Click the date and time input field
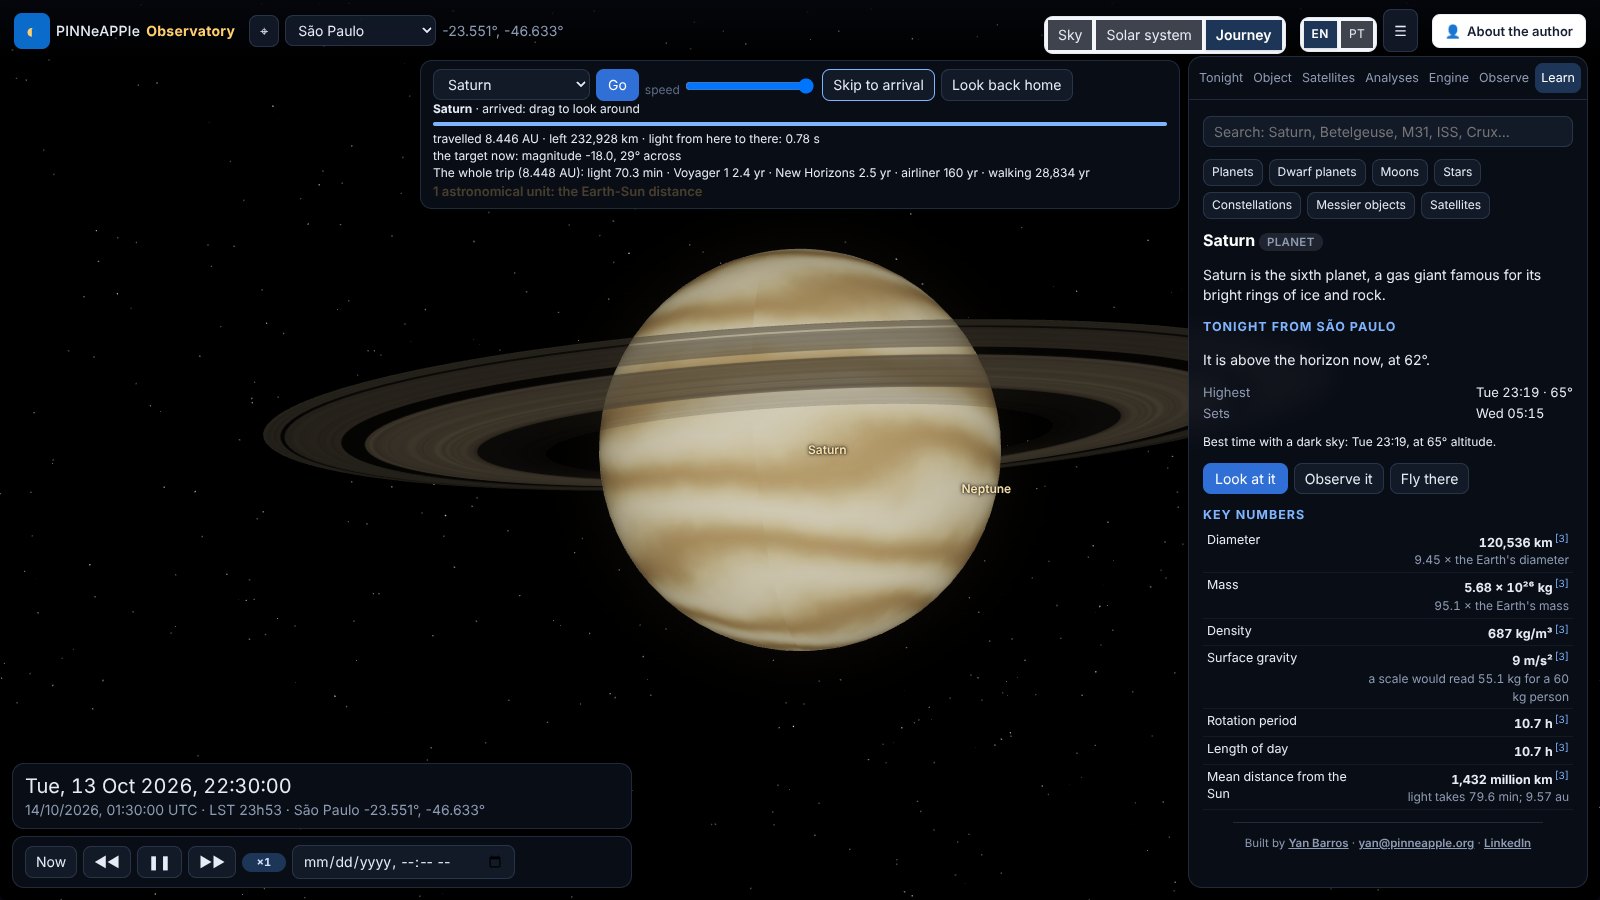 403,862
